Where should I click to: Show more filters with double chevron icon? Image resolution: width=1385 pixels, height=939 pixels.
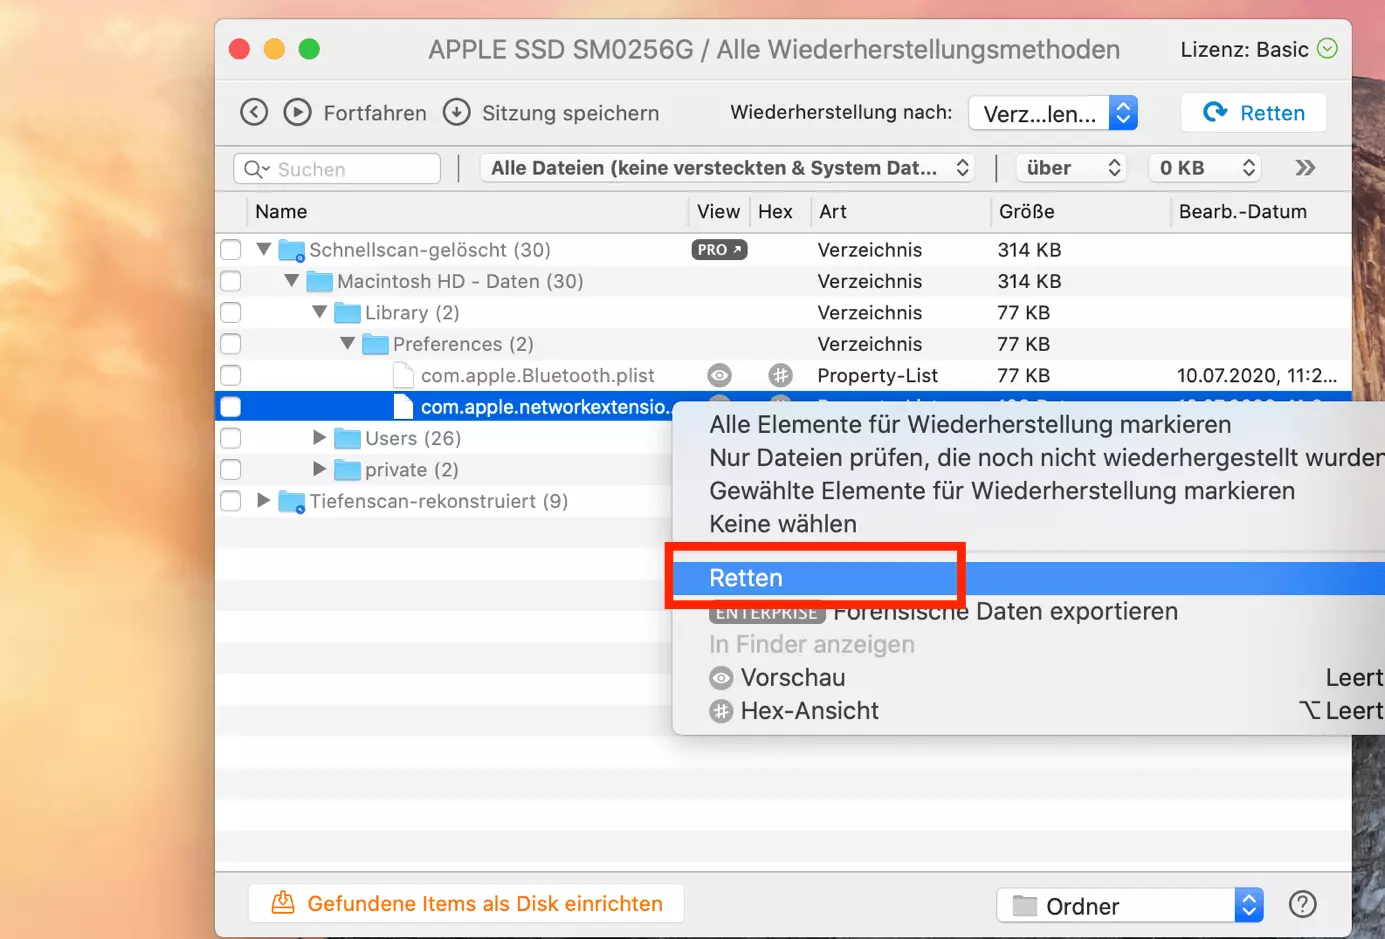1305,168
